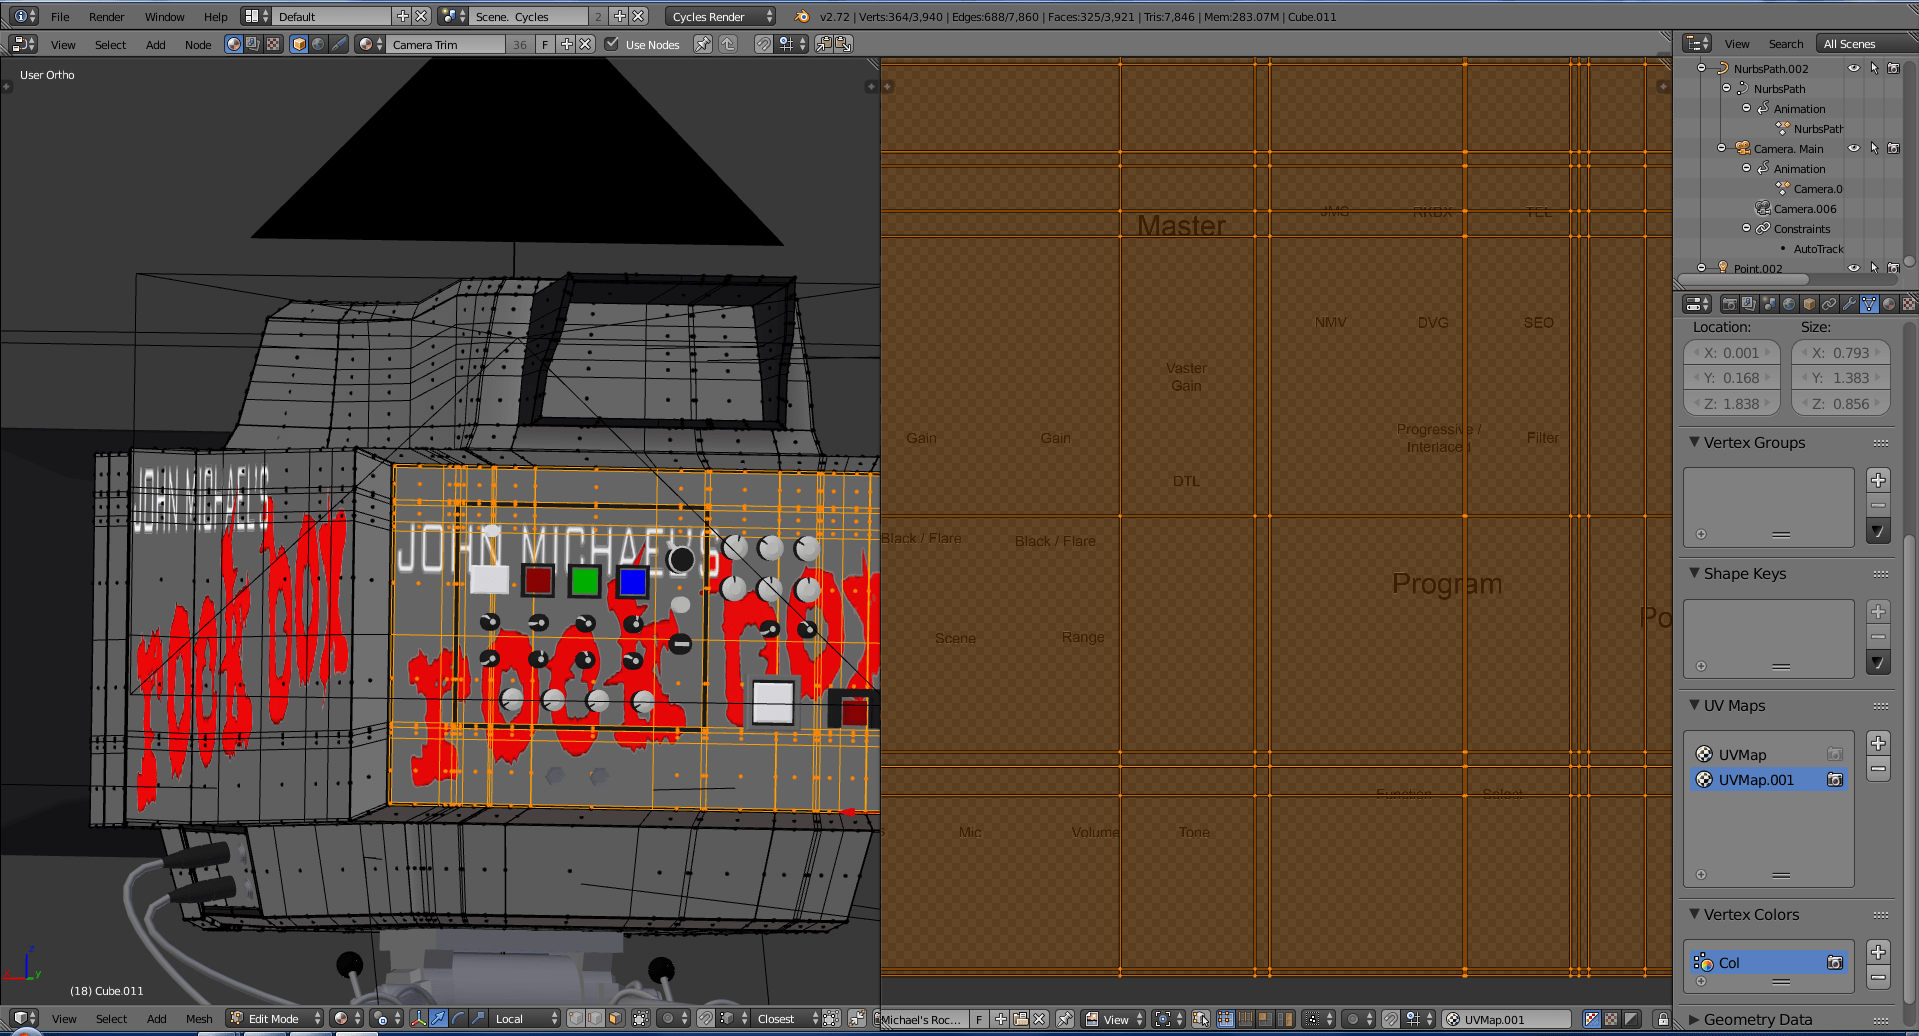
Task: Switch to the Material properties tab
Action: (x=1887, y=303)
